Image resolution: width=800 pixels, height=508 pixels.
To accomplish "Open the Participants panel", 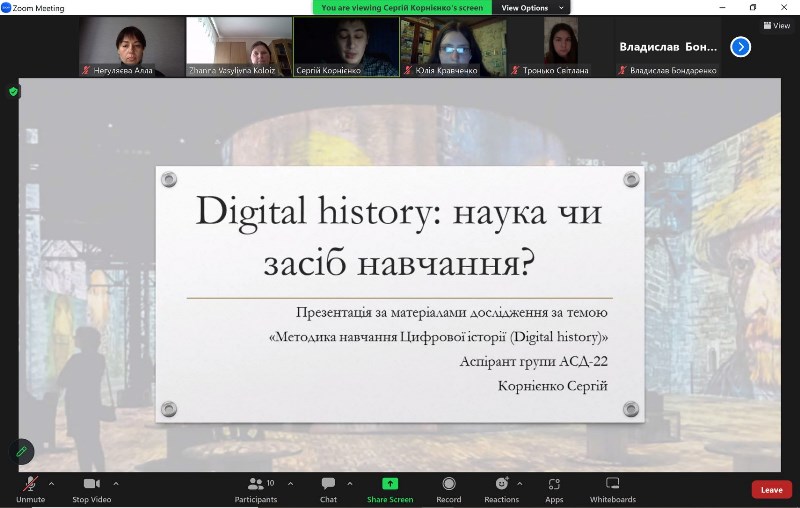I will (x=256, y=488).
